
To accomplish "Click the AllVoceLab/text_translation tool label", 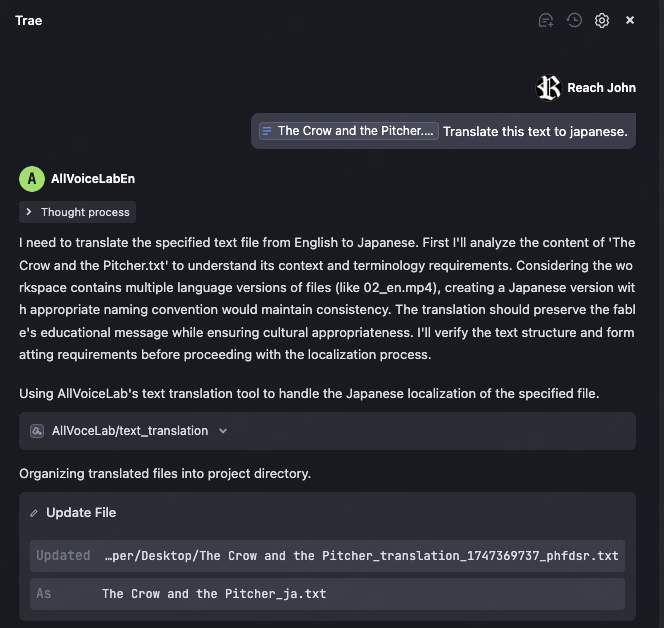I will coord(130,431).
